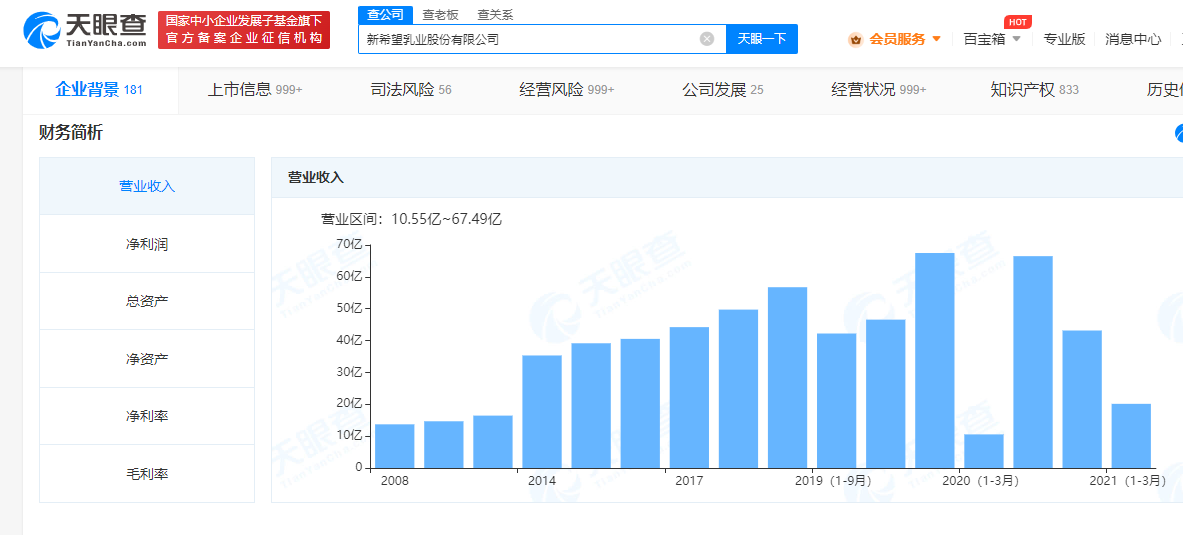Open the 专业版 link

click(x=1064, y=39)
